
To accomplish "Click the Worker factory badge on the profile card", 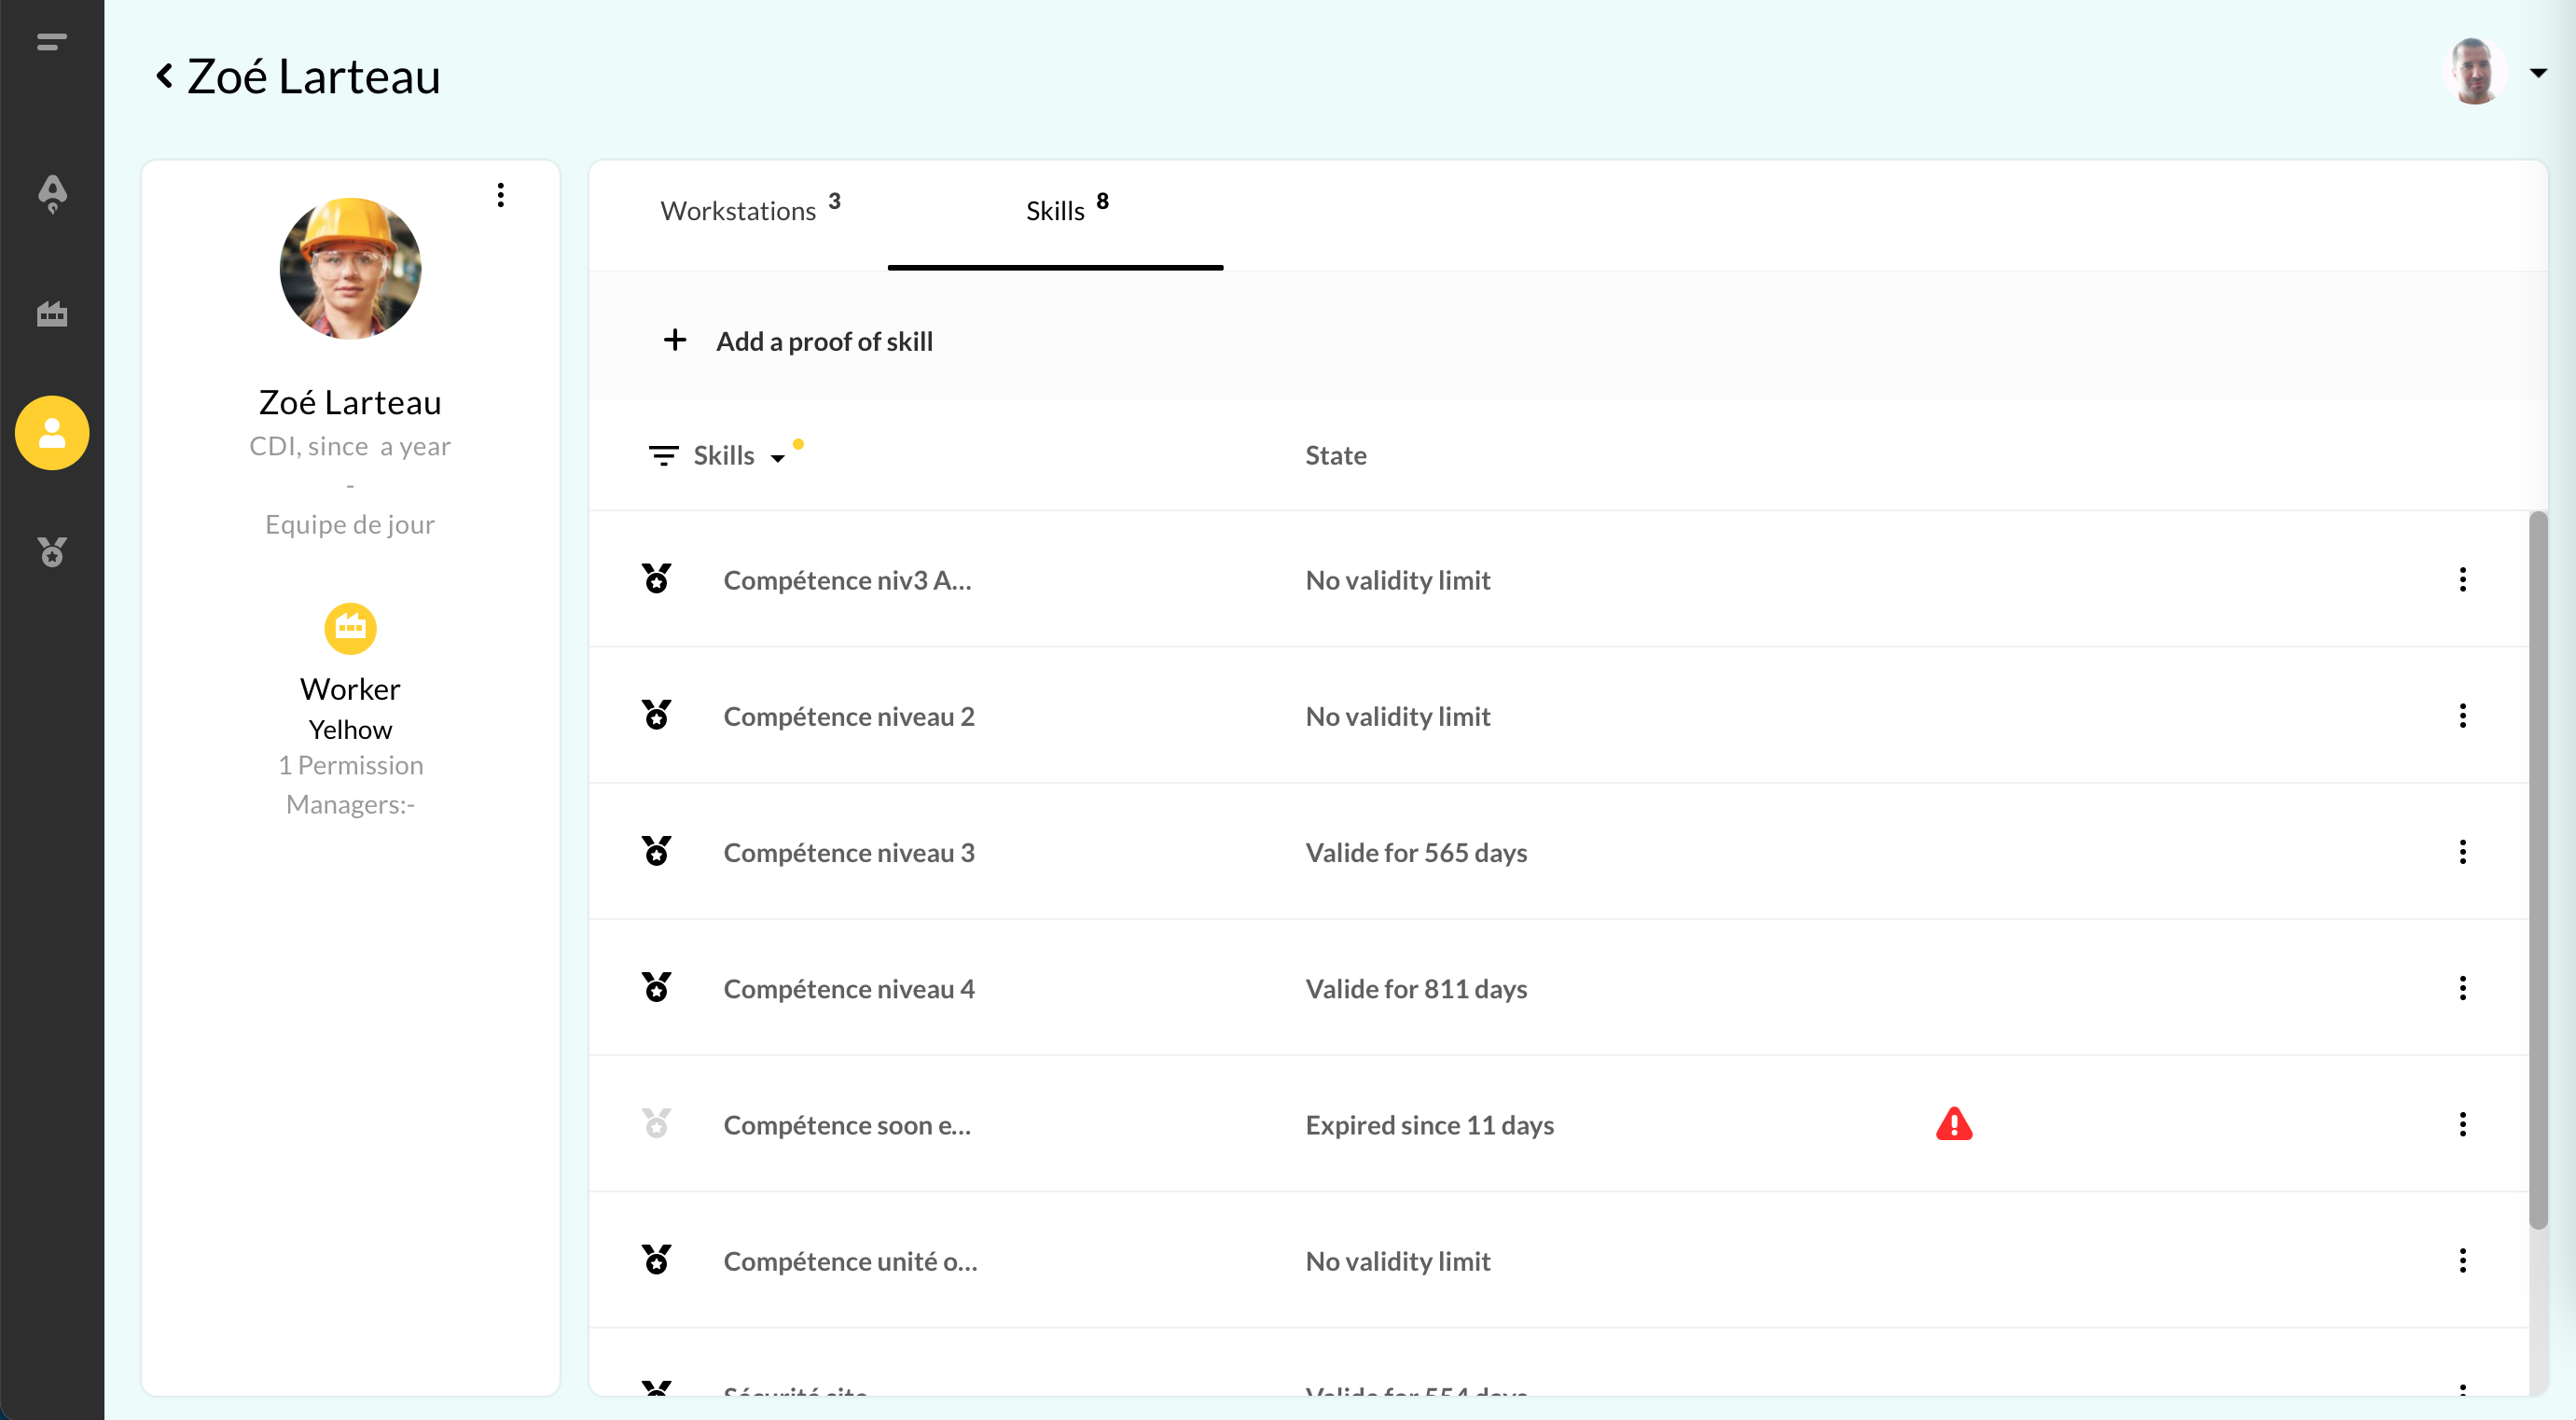I will point(350,628).
